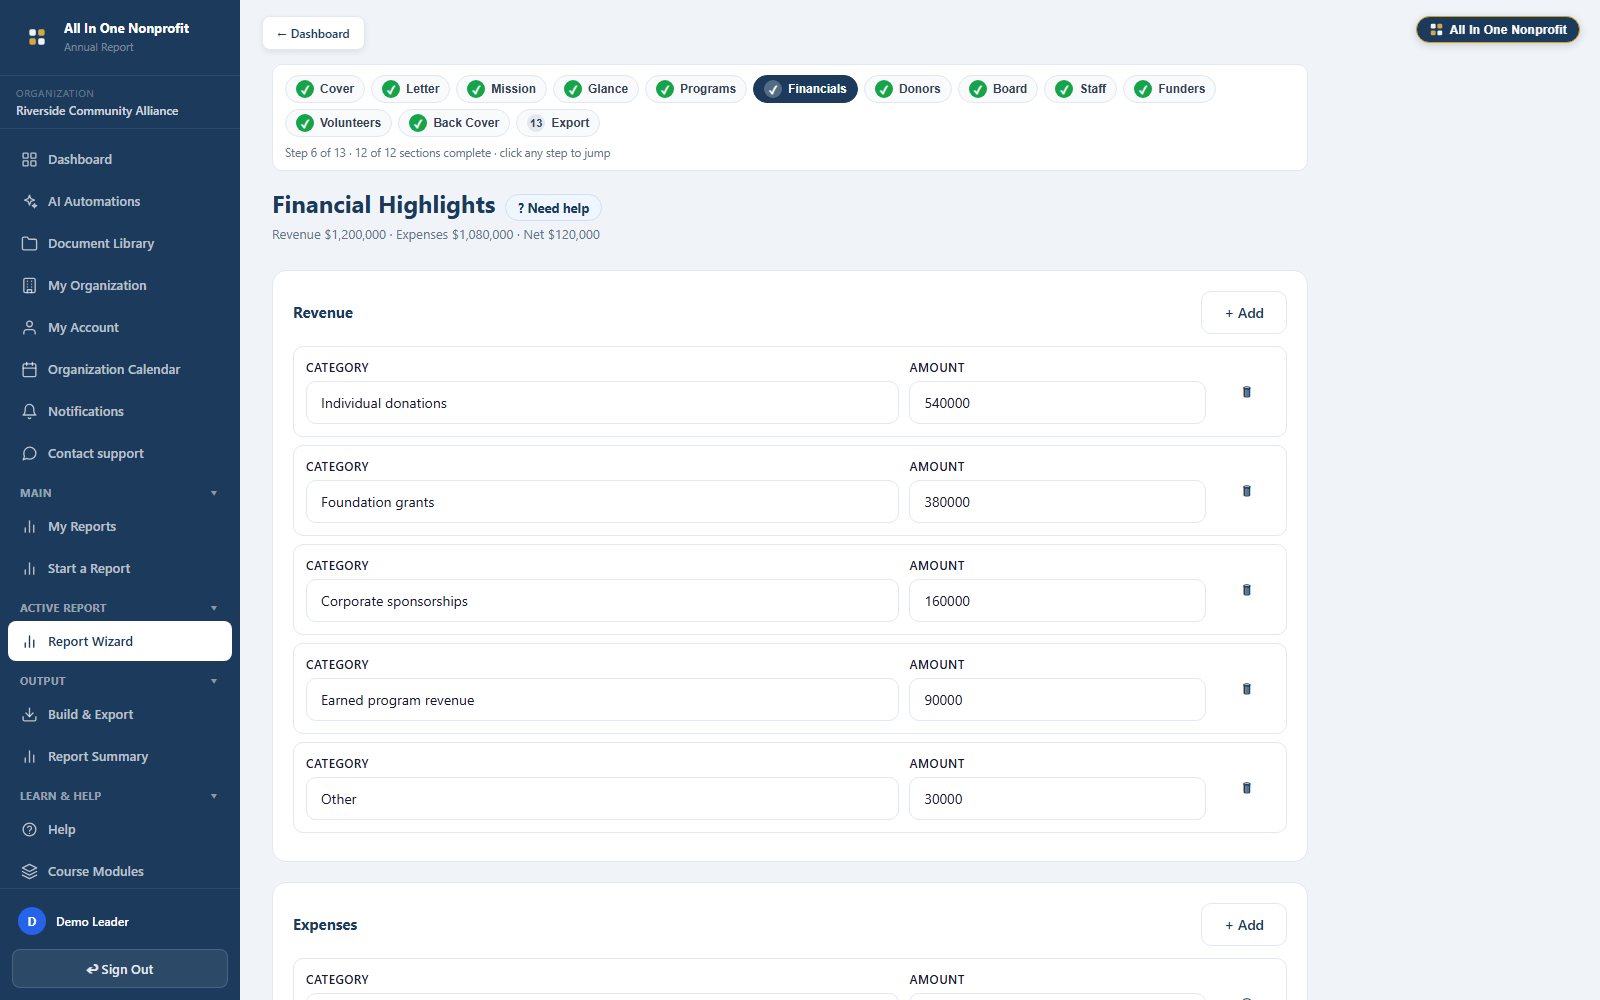Add a new Revenue row
1600x1000 pixels.
[1244, 313]
